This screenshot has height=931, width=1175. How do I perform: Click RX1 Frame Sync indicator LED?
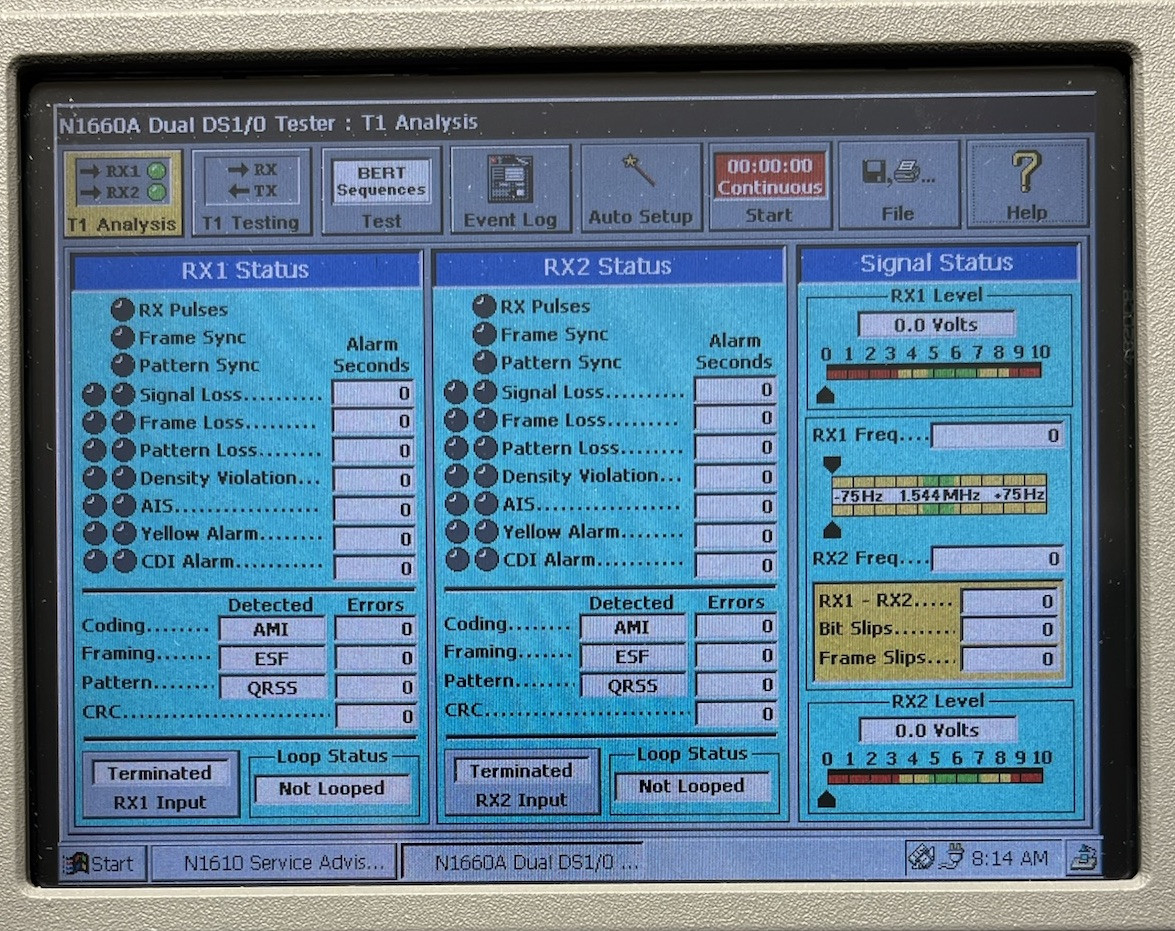click(122, 337)
